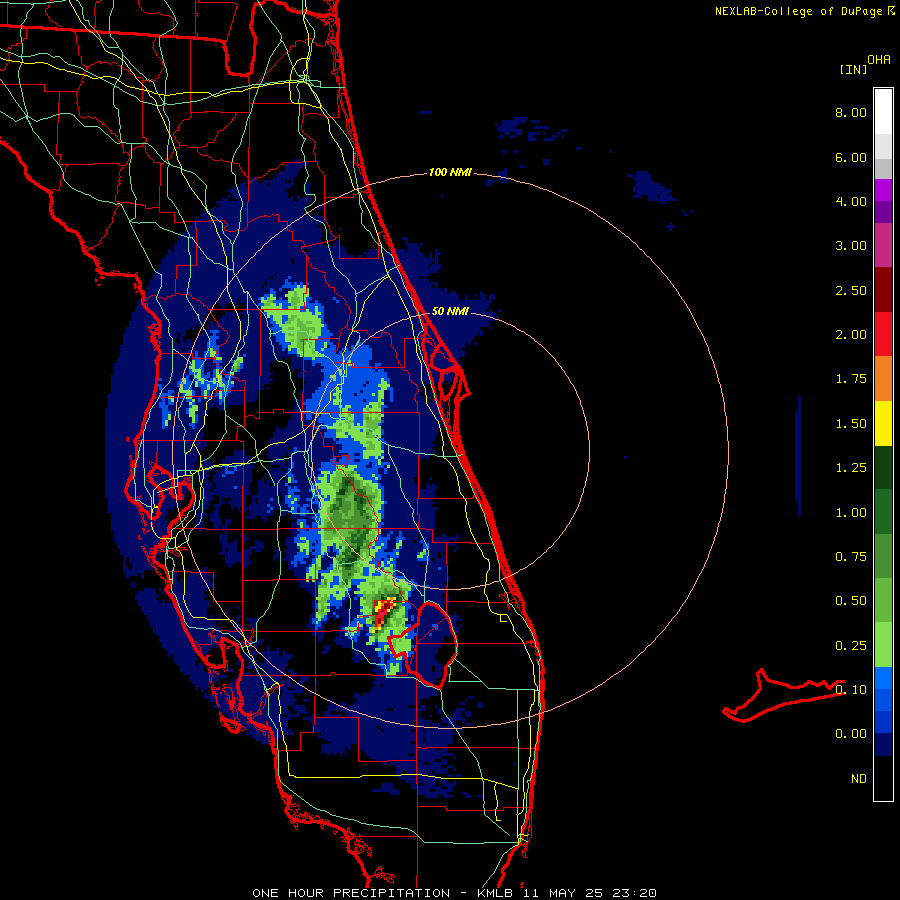
Task: Click the 0.10 legend value
Action: tap(851, 690)
